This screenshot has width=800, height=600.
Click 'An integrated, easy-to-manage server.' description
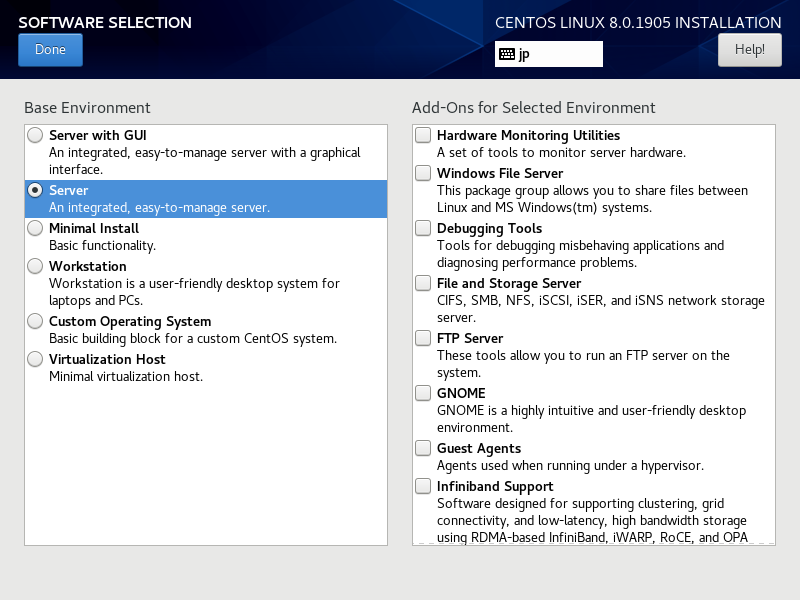point(159,208)
